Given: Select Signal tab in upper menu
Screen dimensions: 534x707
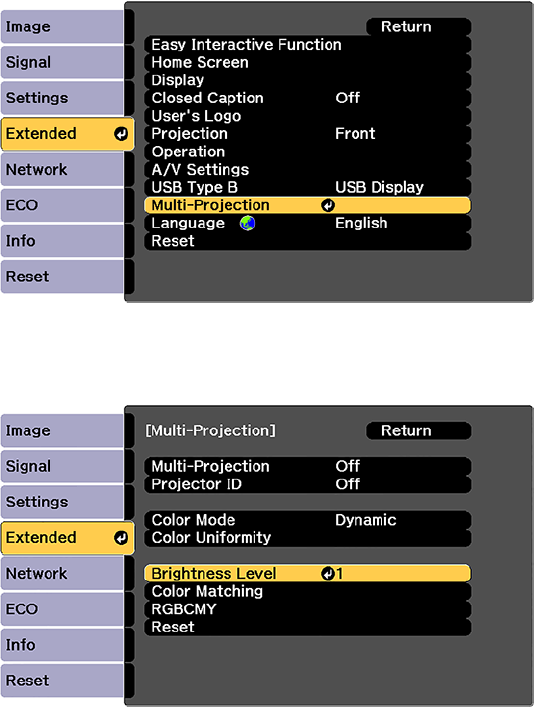Looking at the screenshot, I should click(62, 63).
